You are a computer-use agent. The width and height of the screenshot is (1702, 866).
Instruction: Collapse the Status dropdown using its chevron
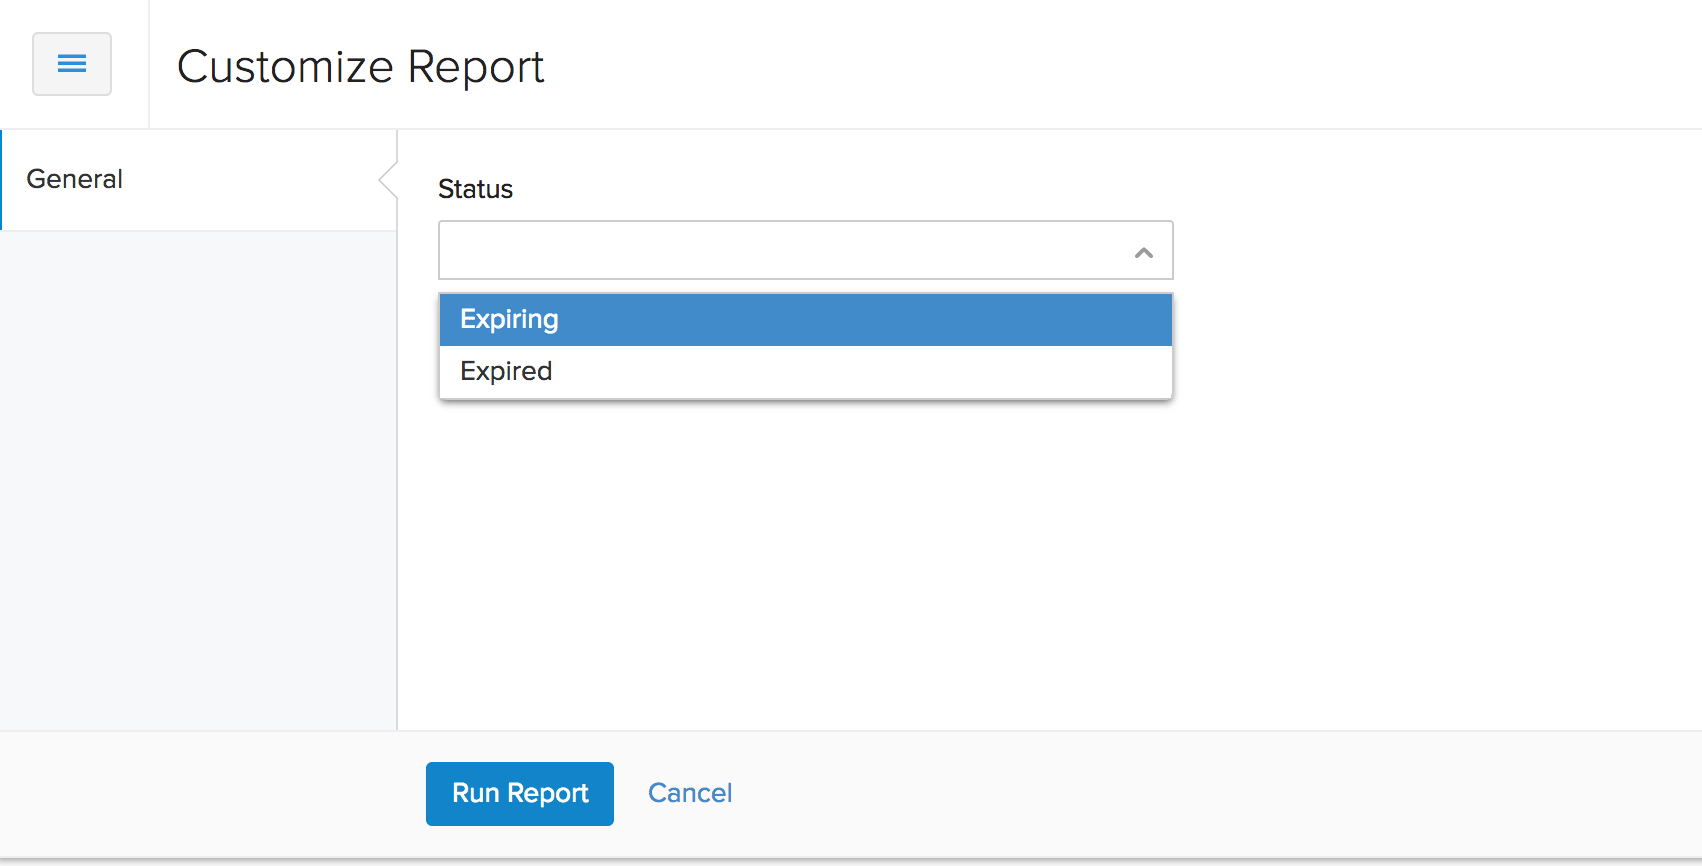[1144, 252]
